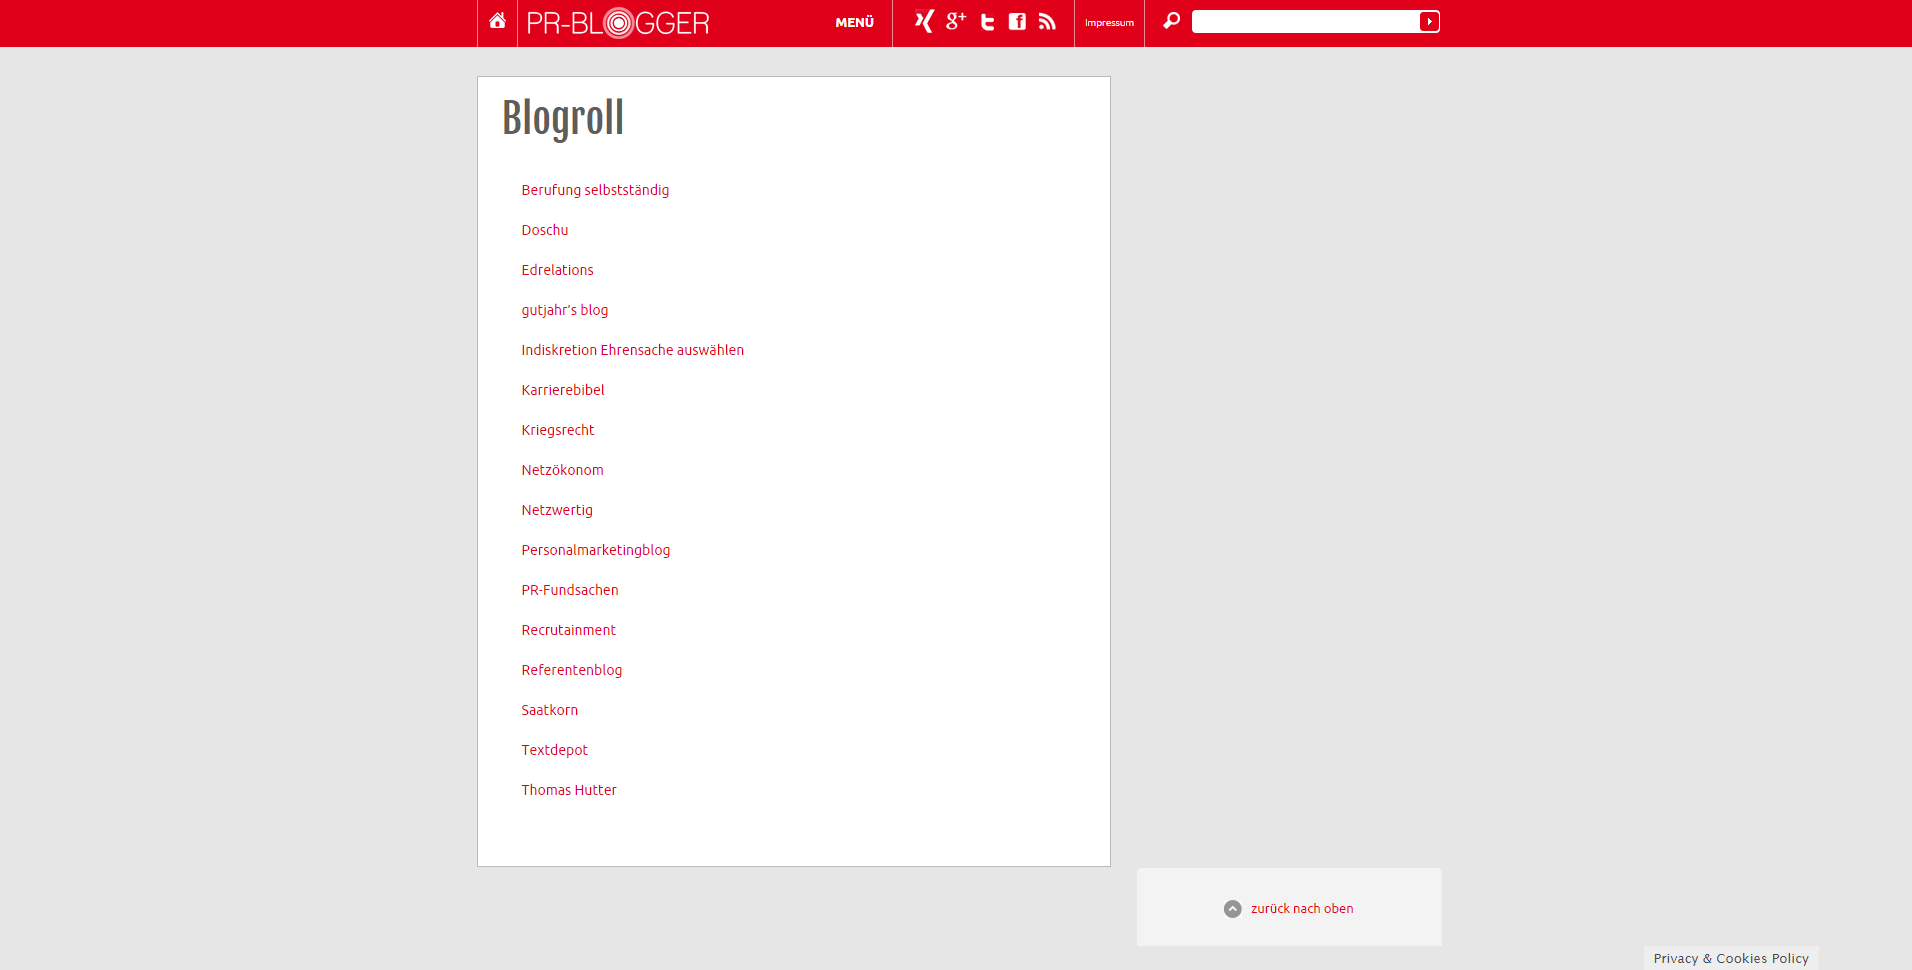Open the Edrelations link

pos(557,270)
